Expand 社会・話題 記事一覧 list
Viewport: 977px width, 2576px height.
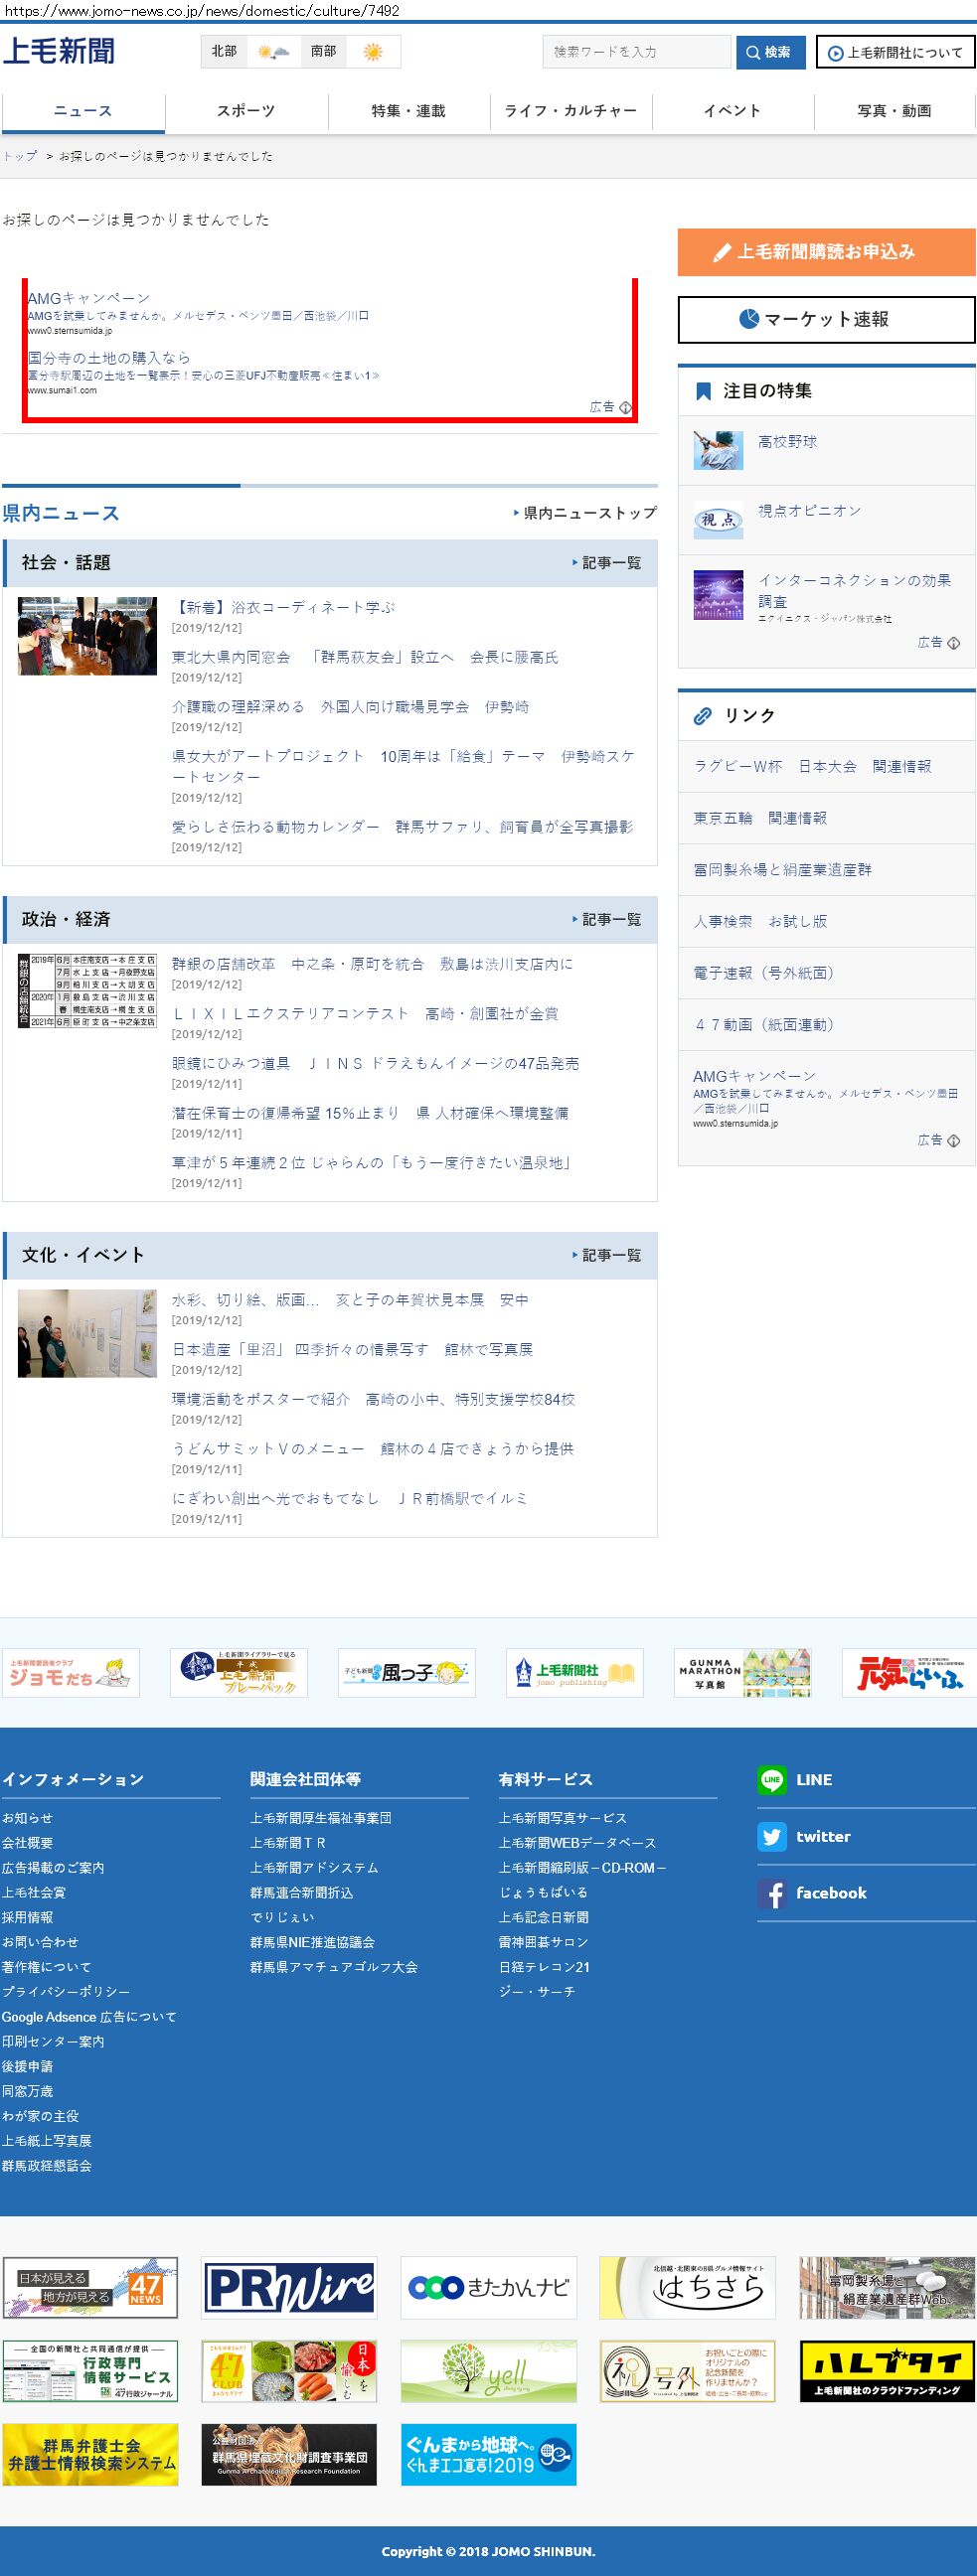pyautogui.click(x=606, y=563)
